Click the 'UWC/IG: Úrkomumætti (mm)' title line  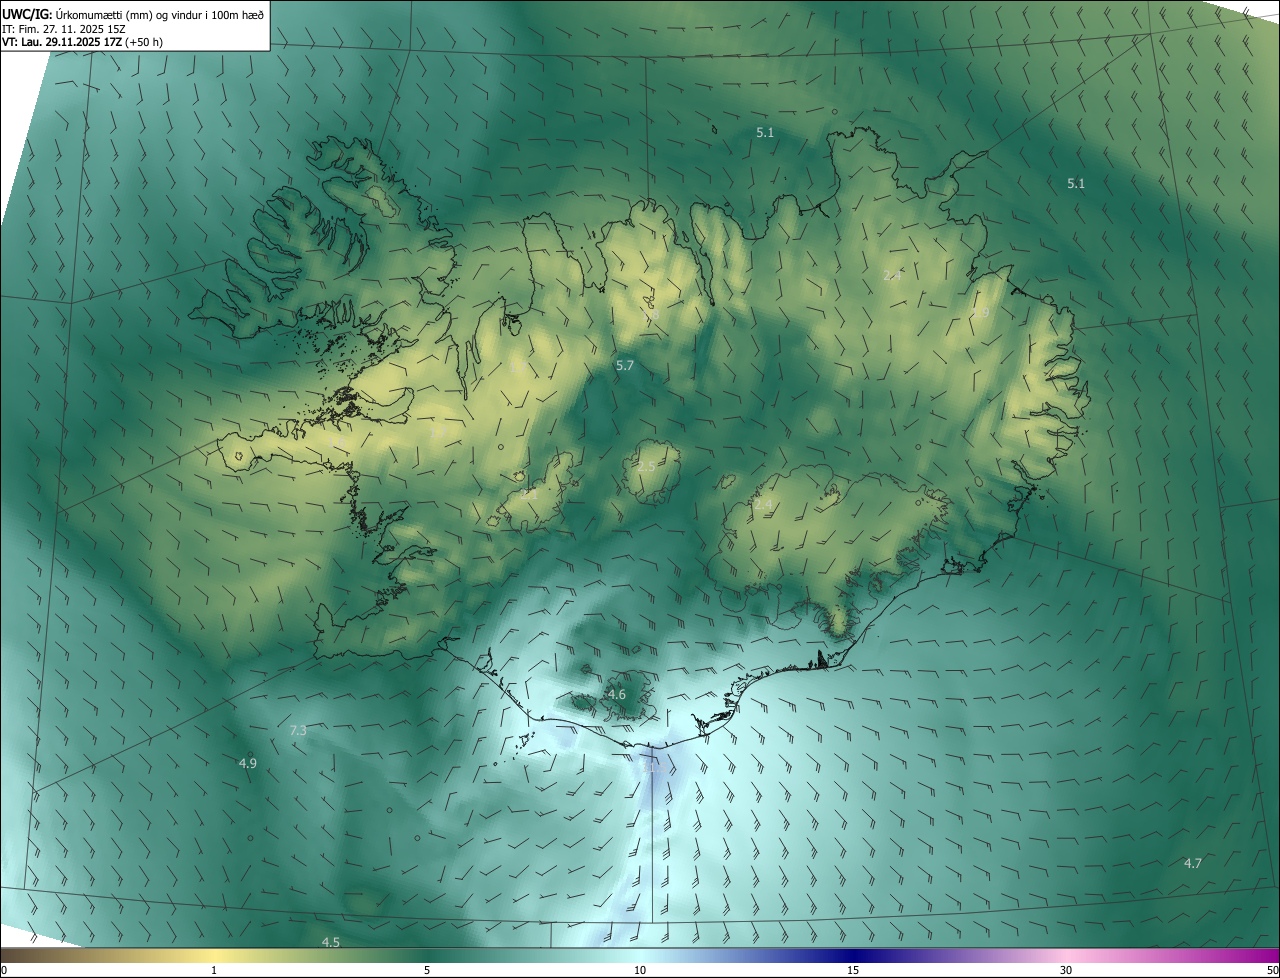pyautogui.click(x=133, y=13)
